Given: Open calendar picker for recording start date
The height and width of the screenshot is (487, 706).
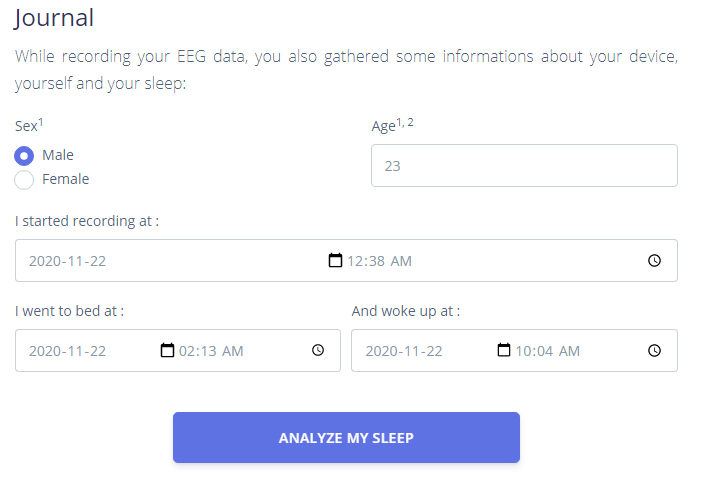Looking at the screenshot, I should coord(335,261).
